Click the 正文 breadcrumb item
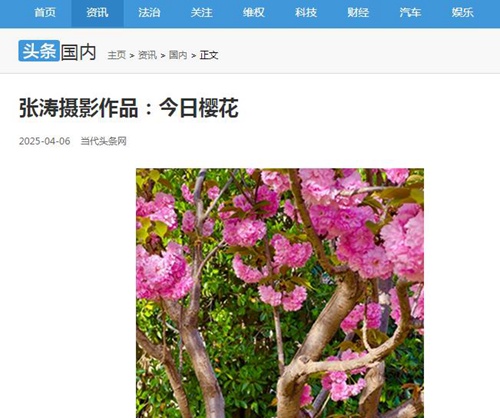This screenshot has width=500, height=418. point(209,55)
